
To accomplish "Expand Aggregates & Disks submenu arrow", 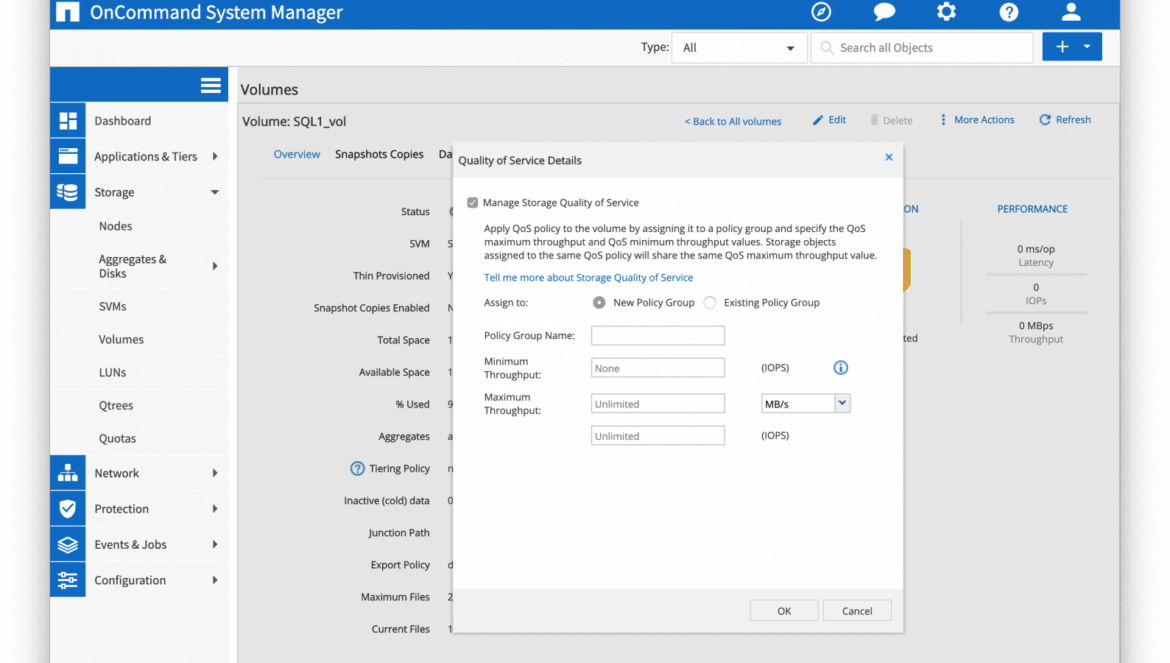I will [215, 266].
